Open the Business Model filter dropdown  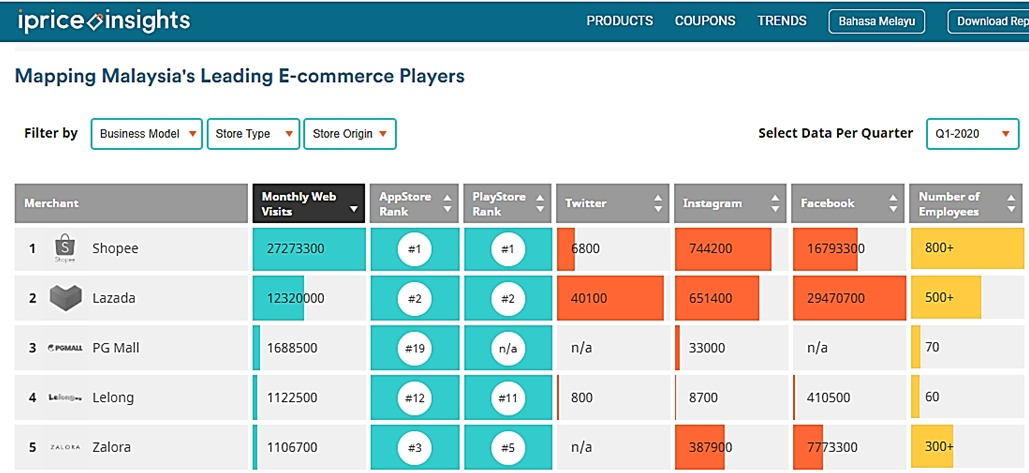(x=146, y=134)
